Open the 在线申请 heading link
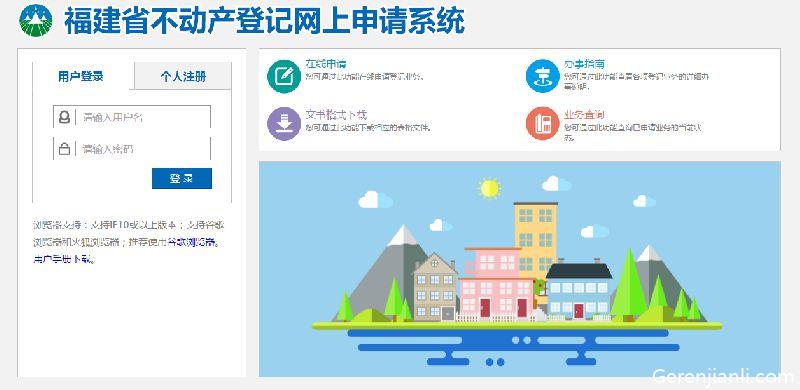Viewport: 800px width, 390px height. click(x=326, y=64)
